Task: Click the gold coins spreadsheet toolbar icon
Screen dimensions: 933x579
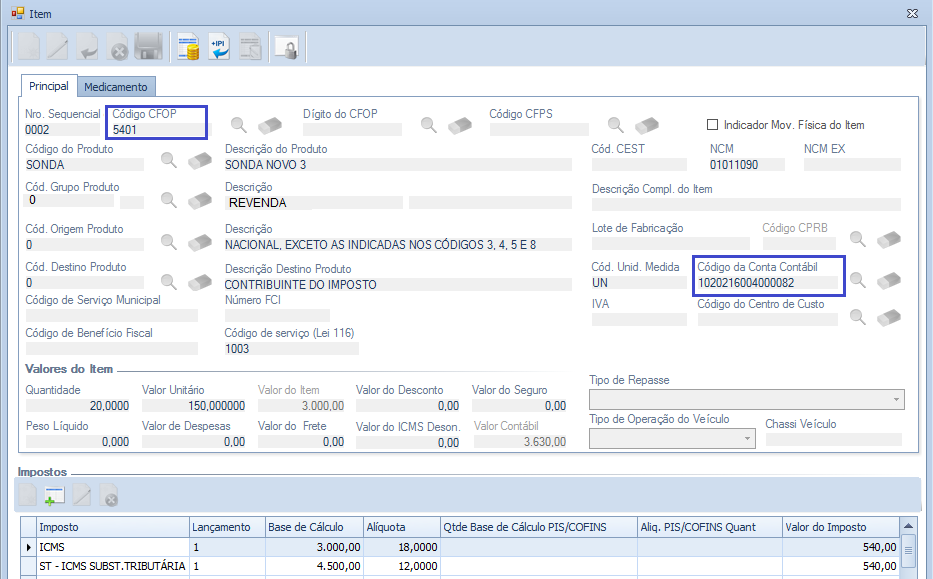Action: point(187,47)
